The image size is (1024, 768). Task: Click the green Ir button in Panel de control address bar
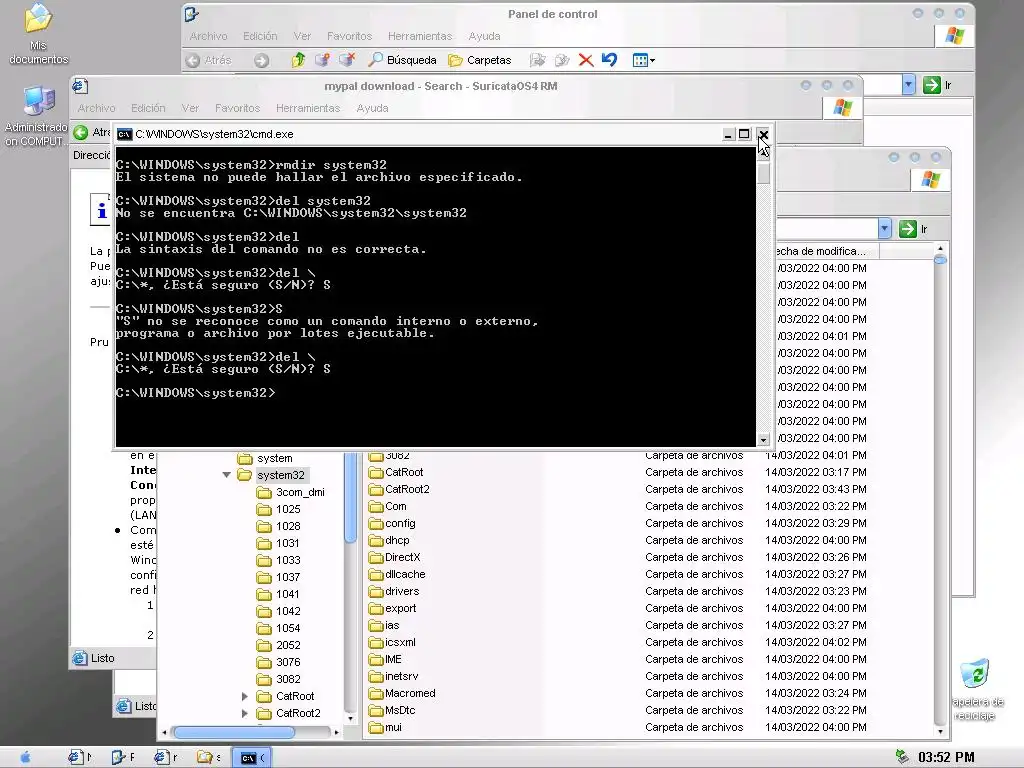937,85
